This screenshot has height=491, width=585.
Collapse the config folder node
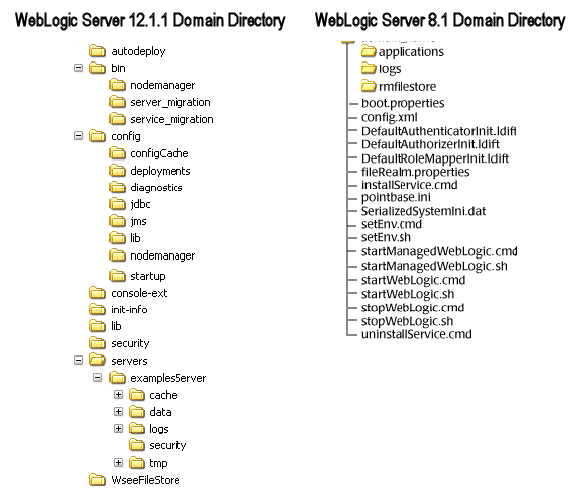coord(78,136)
